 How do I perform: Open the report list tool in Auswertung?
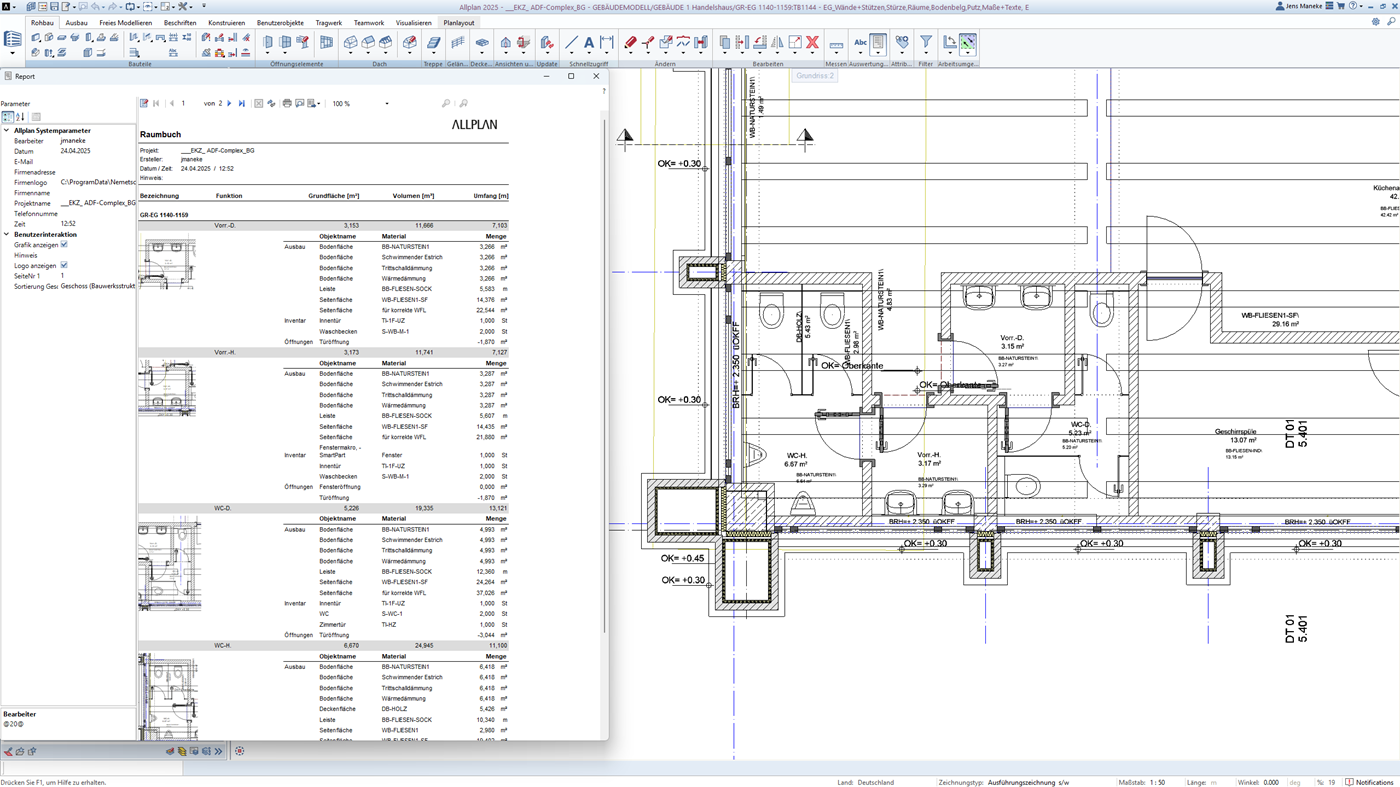[878, 43]
